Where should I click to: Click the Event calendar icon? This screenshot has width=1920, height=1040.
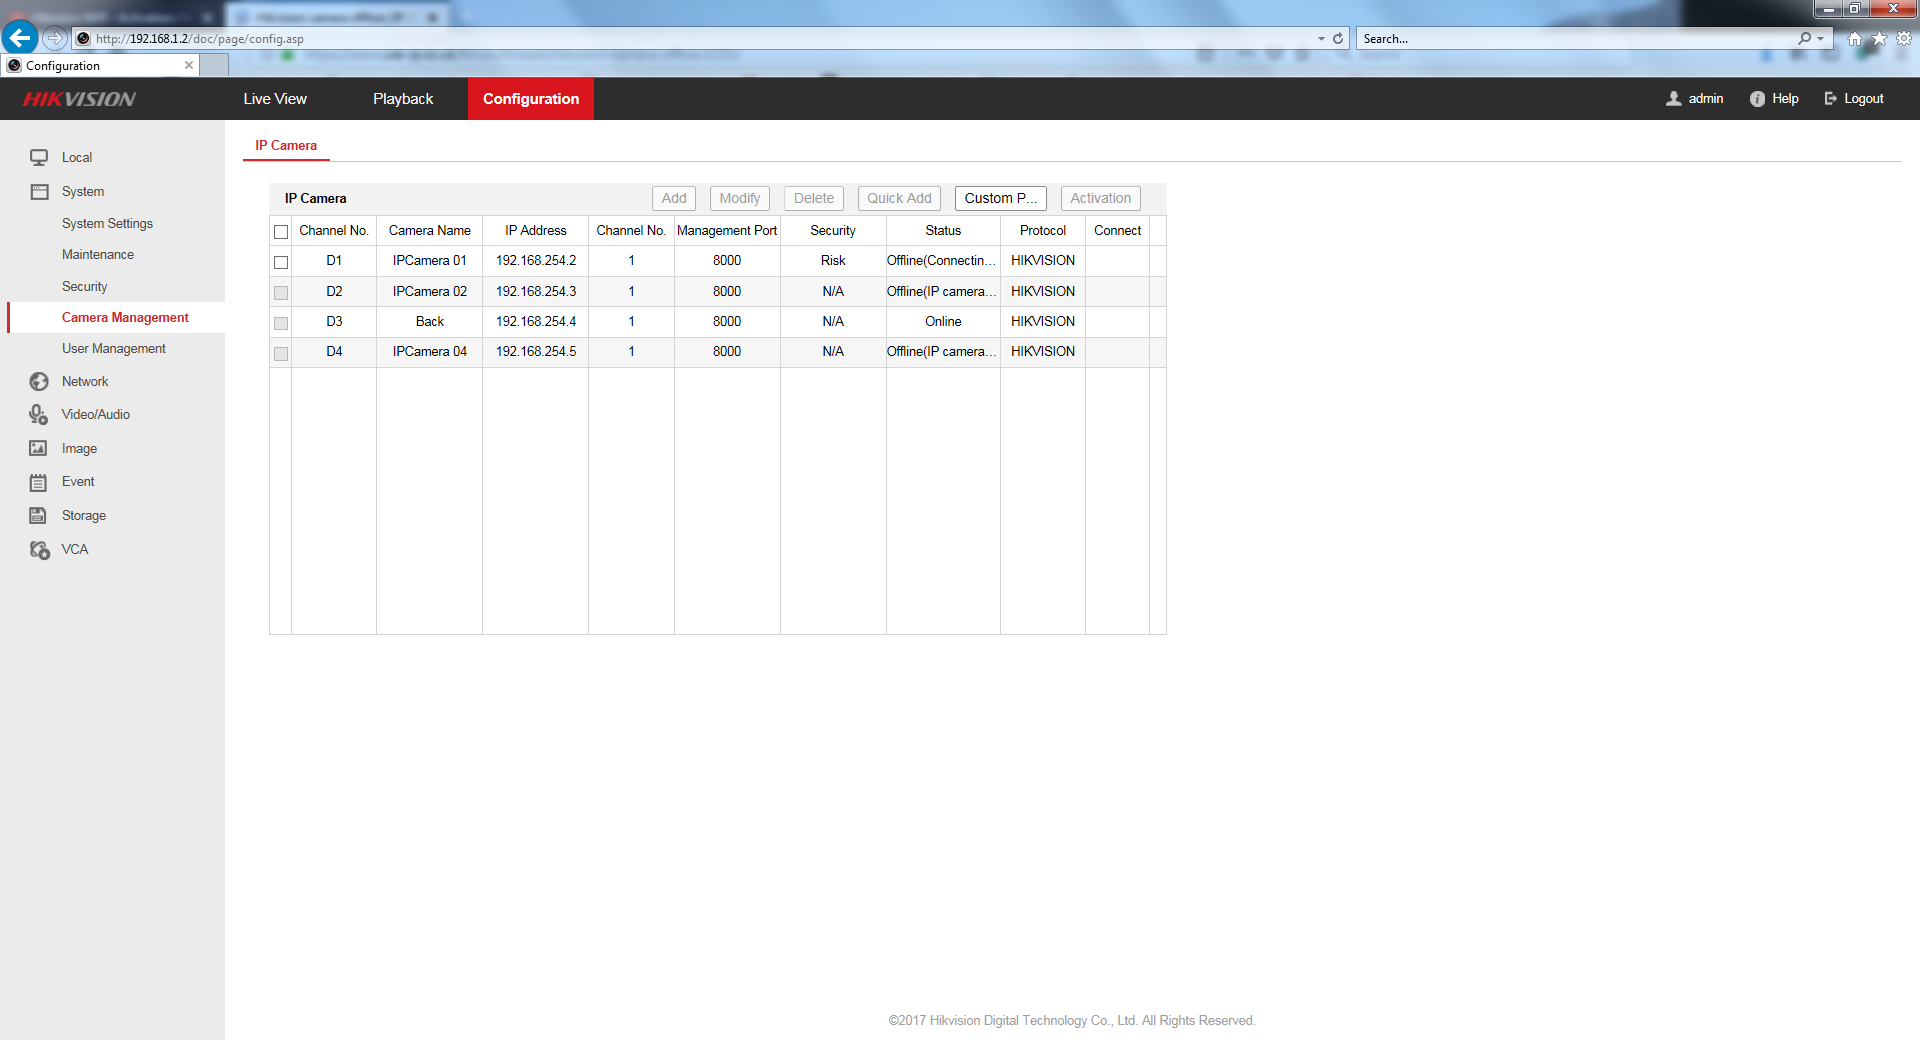pyautogui.click(x=39, y=482)
